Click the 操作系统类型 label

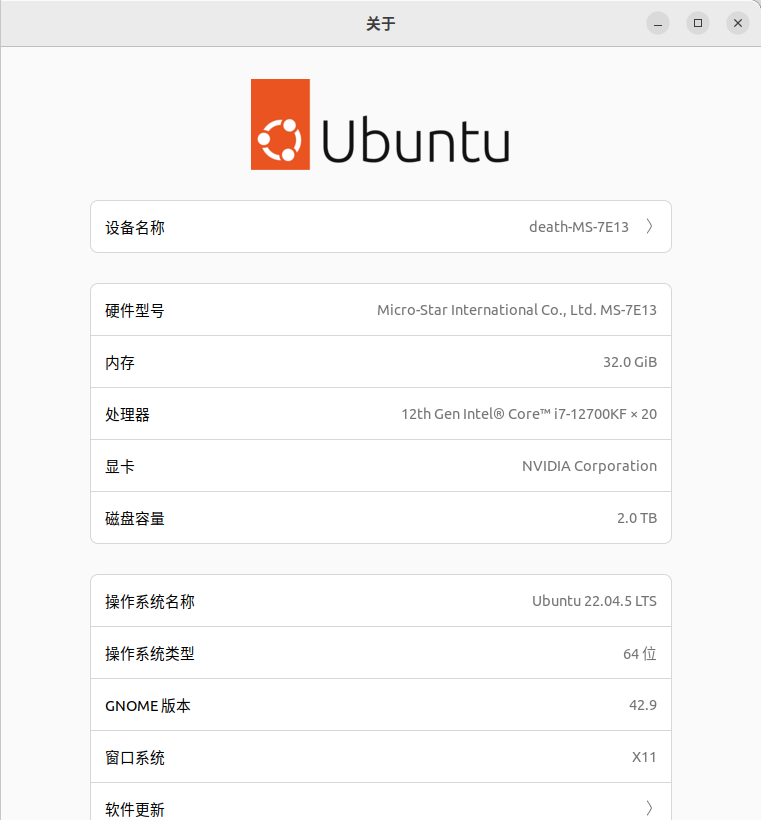click(x=150, y=653)
